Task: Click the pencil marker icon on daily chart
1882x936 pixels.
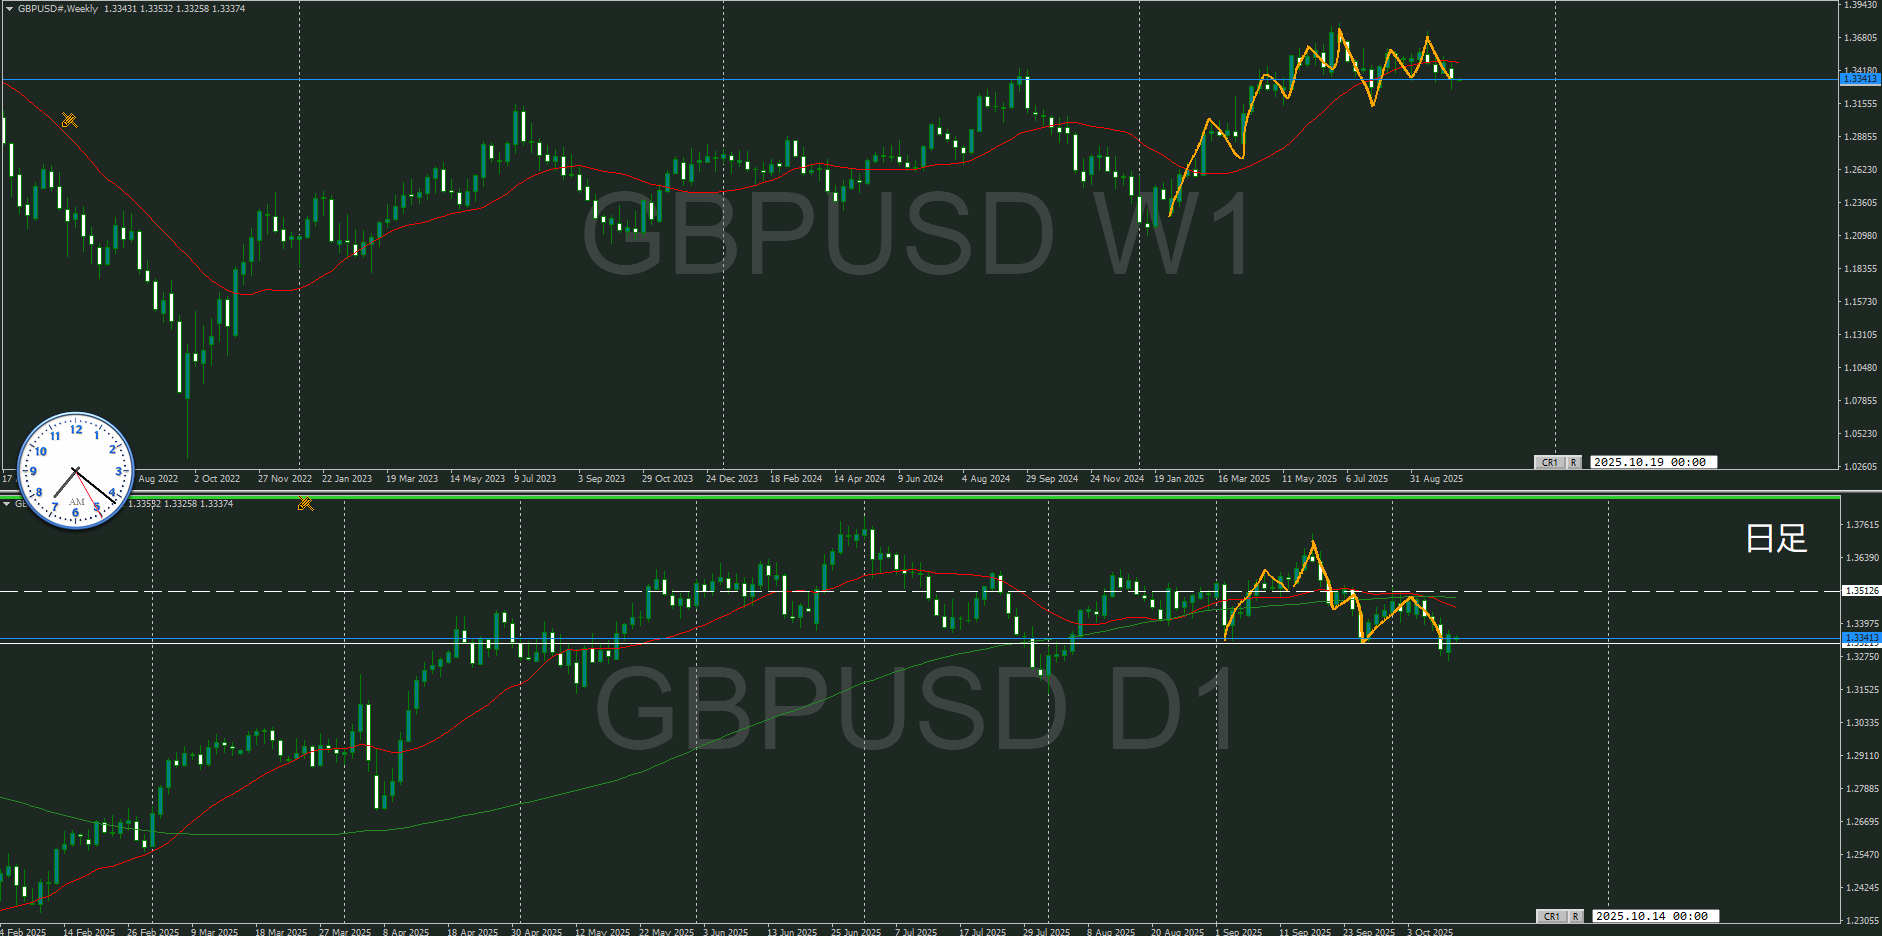Action: [305, 504]
